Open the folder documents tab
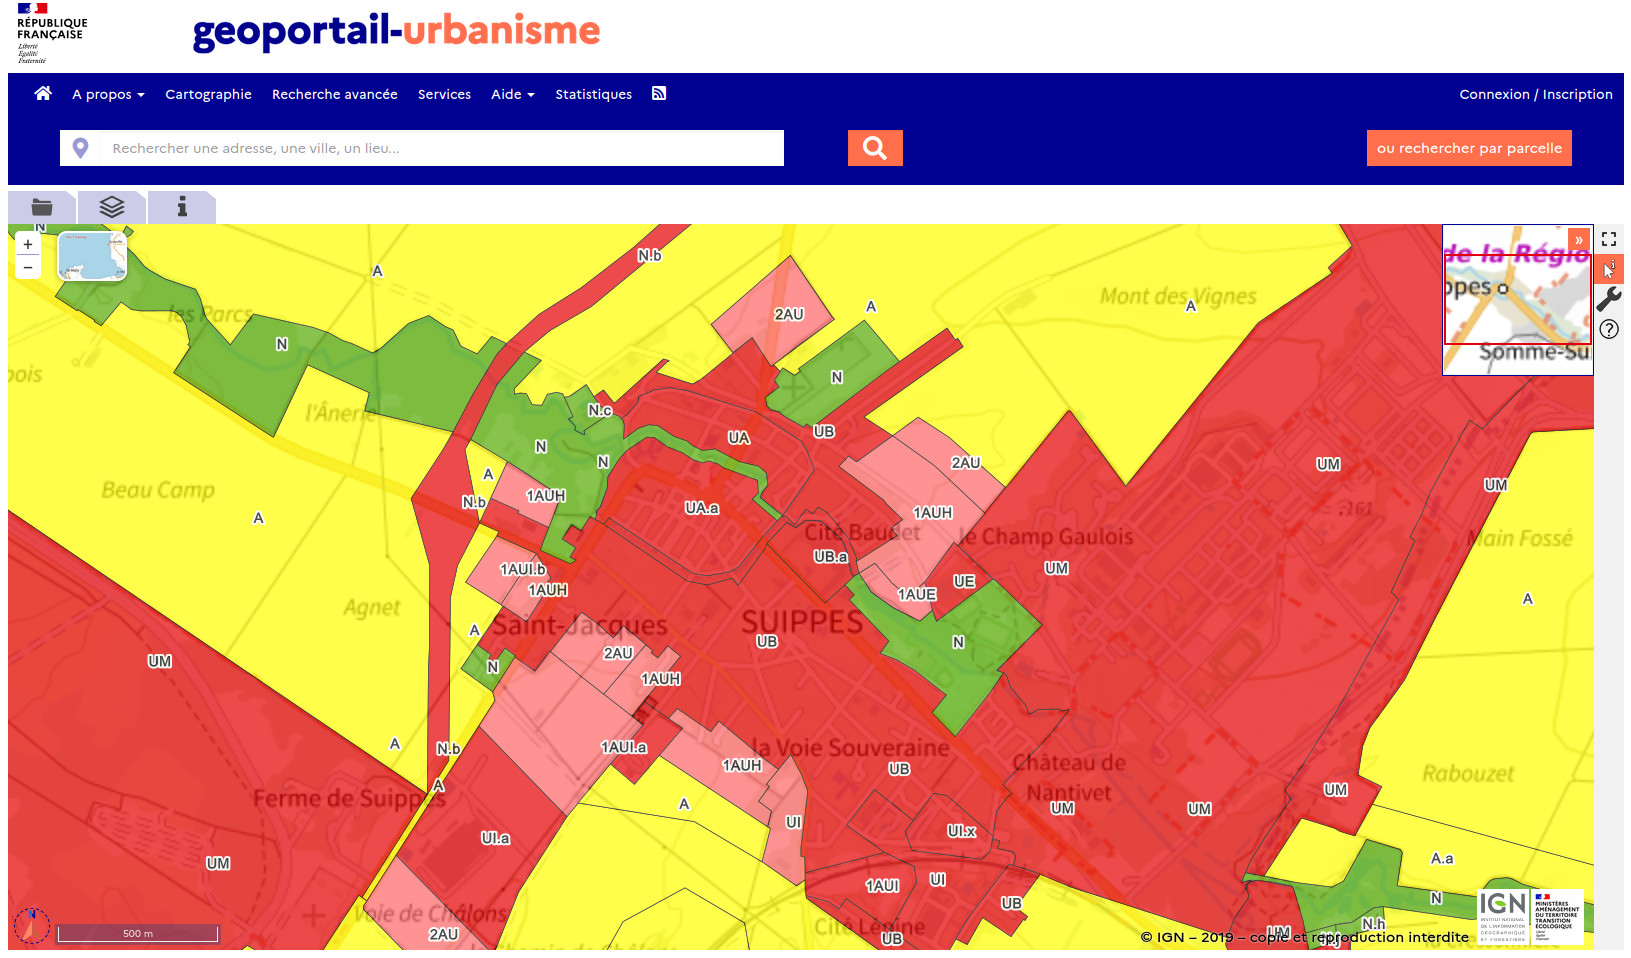This screenshot has width=1631, height=958. pyautogui.click(x=42, y=207)
